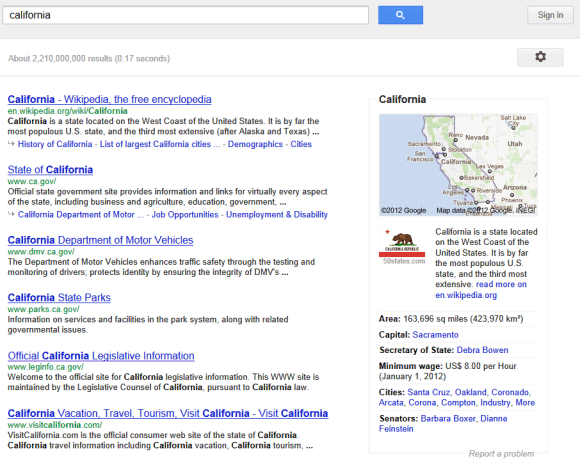Image resolution: width=580 pixels, height=463 pixels.
Task: Open the gear settings menu
Action: click(540, 57)
